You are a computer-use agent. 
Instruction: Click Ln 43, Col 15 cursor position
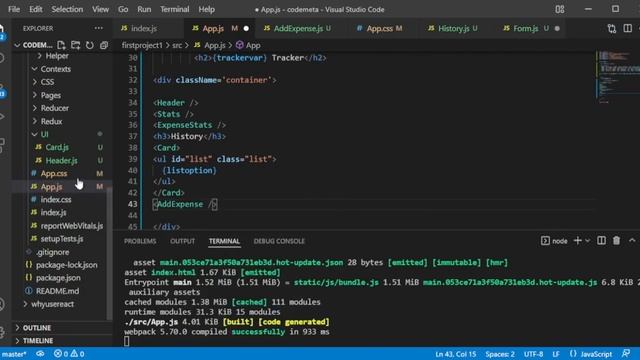[456, 354]
